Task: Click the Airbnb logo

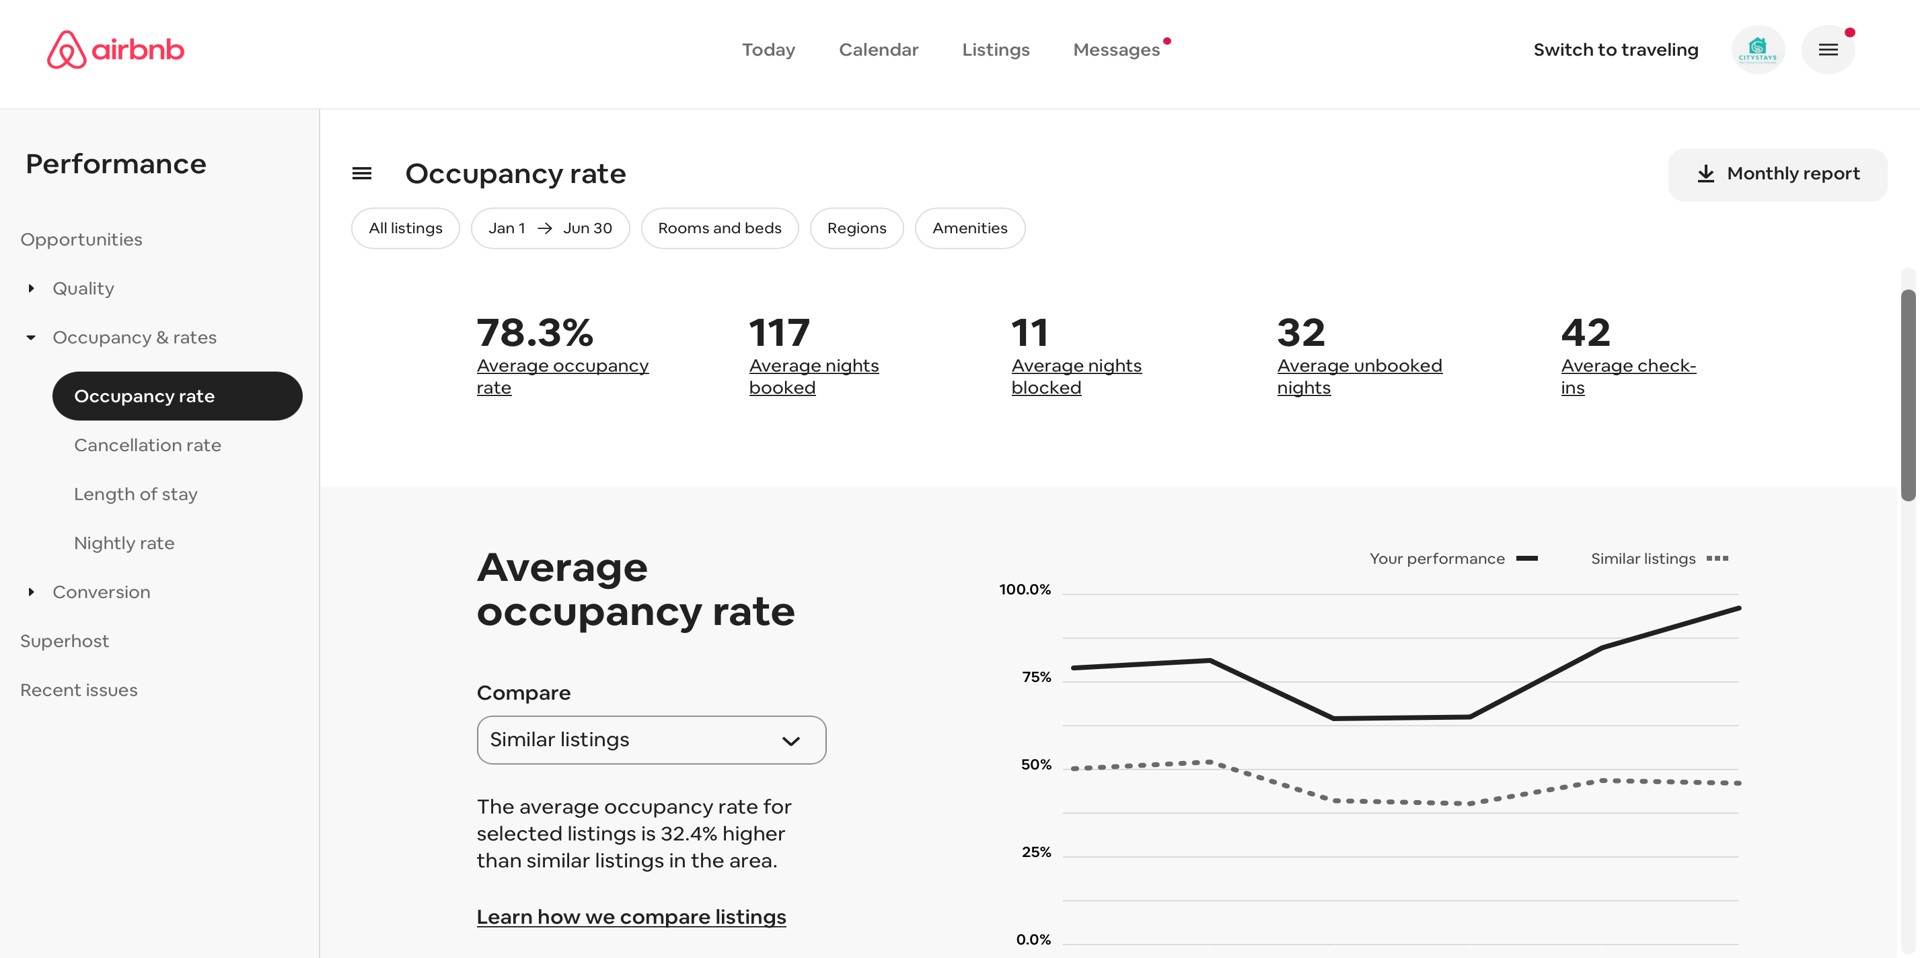Action: [115, 49]
